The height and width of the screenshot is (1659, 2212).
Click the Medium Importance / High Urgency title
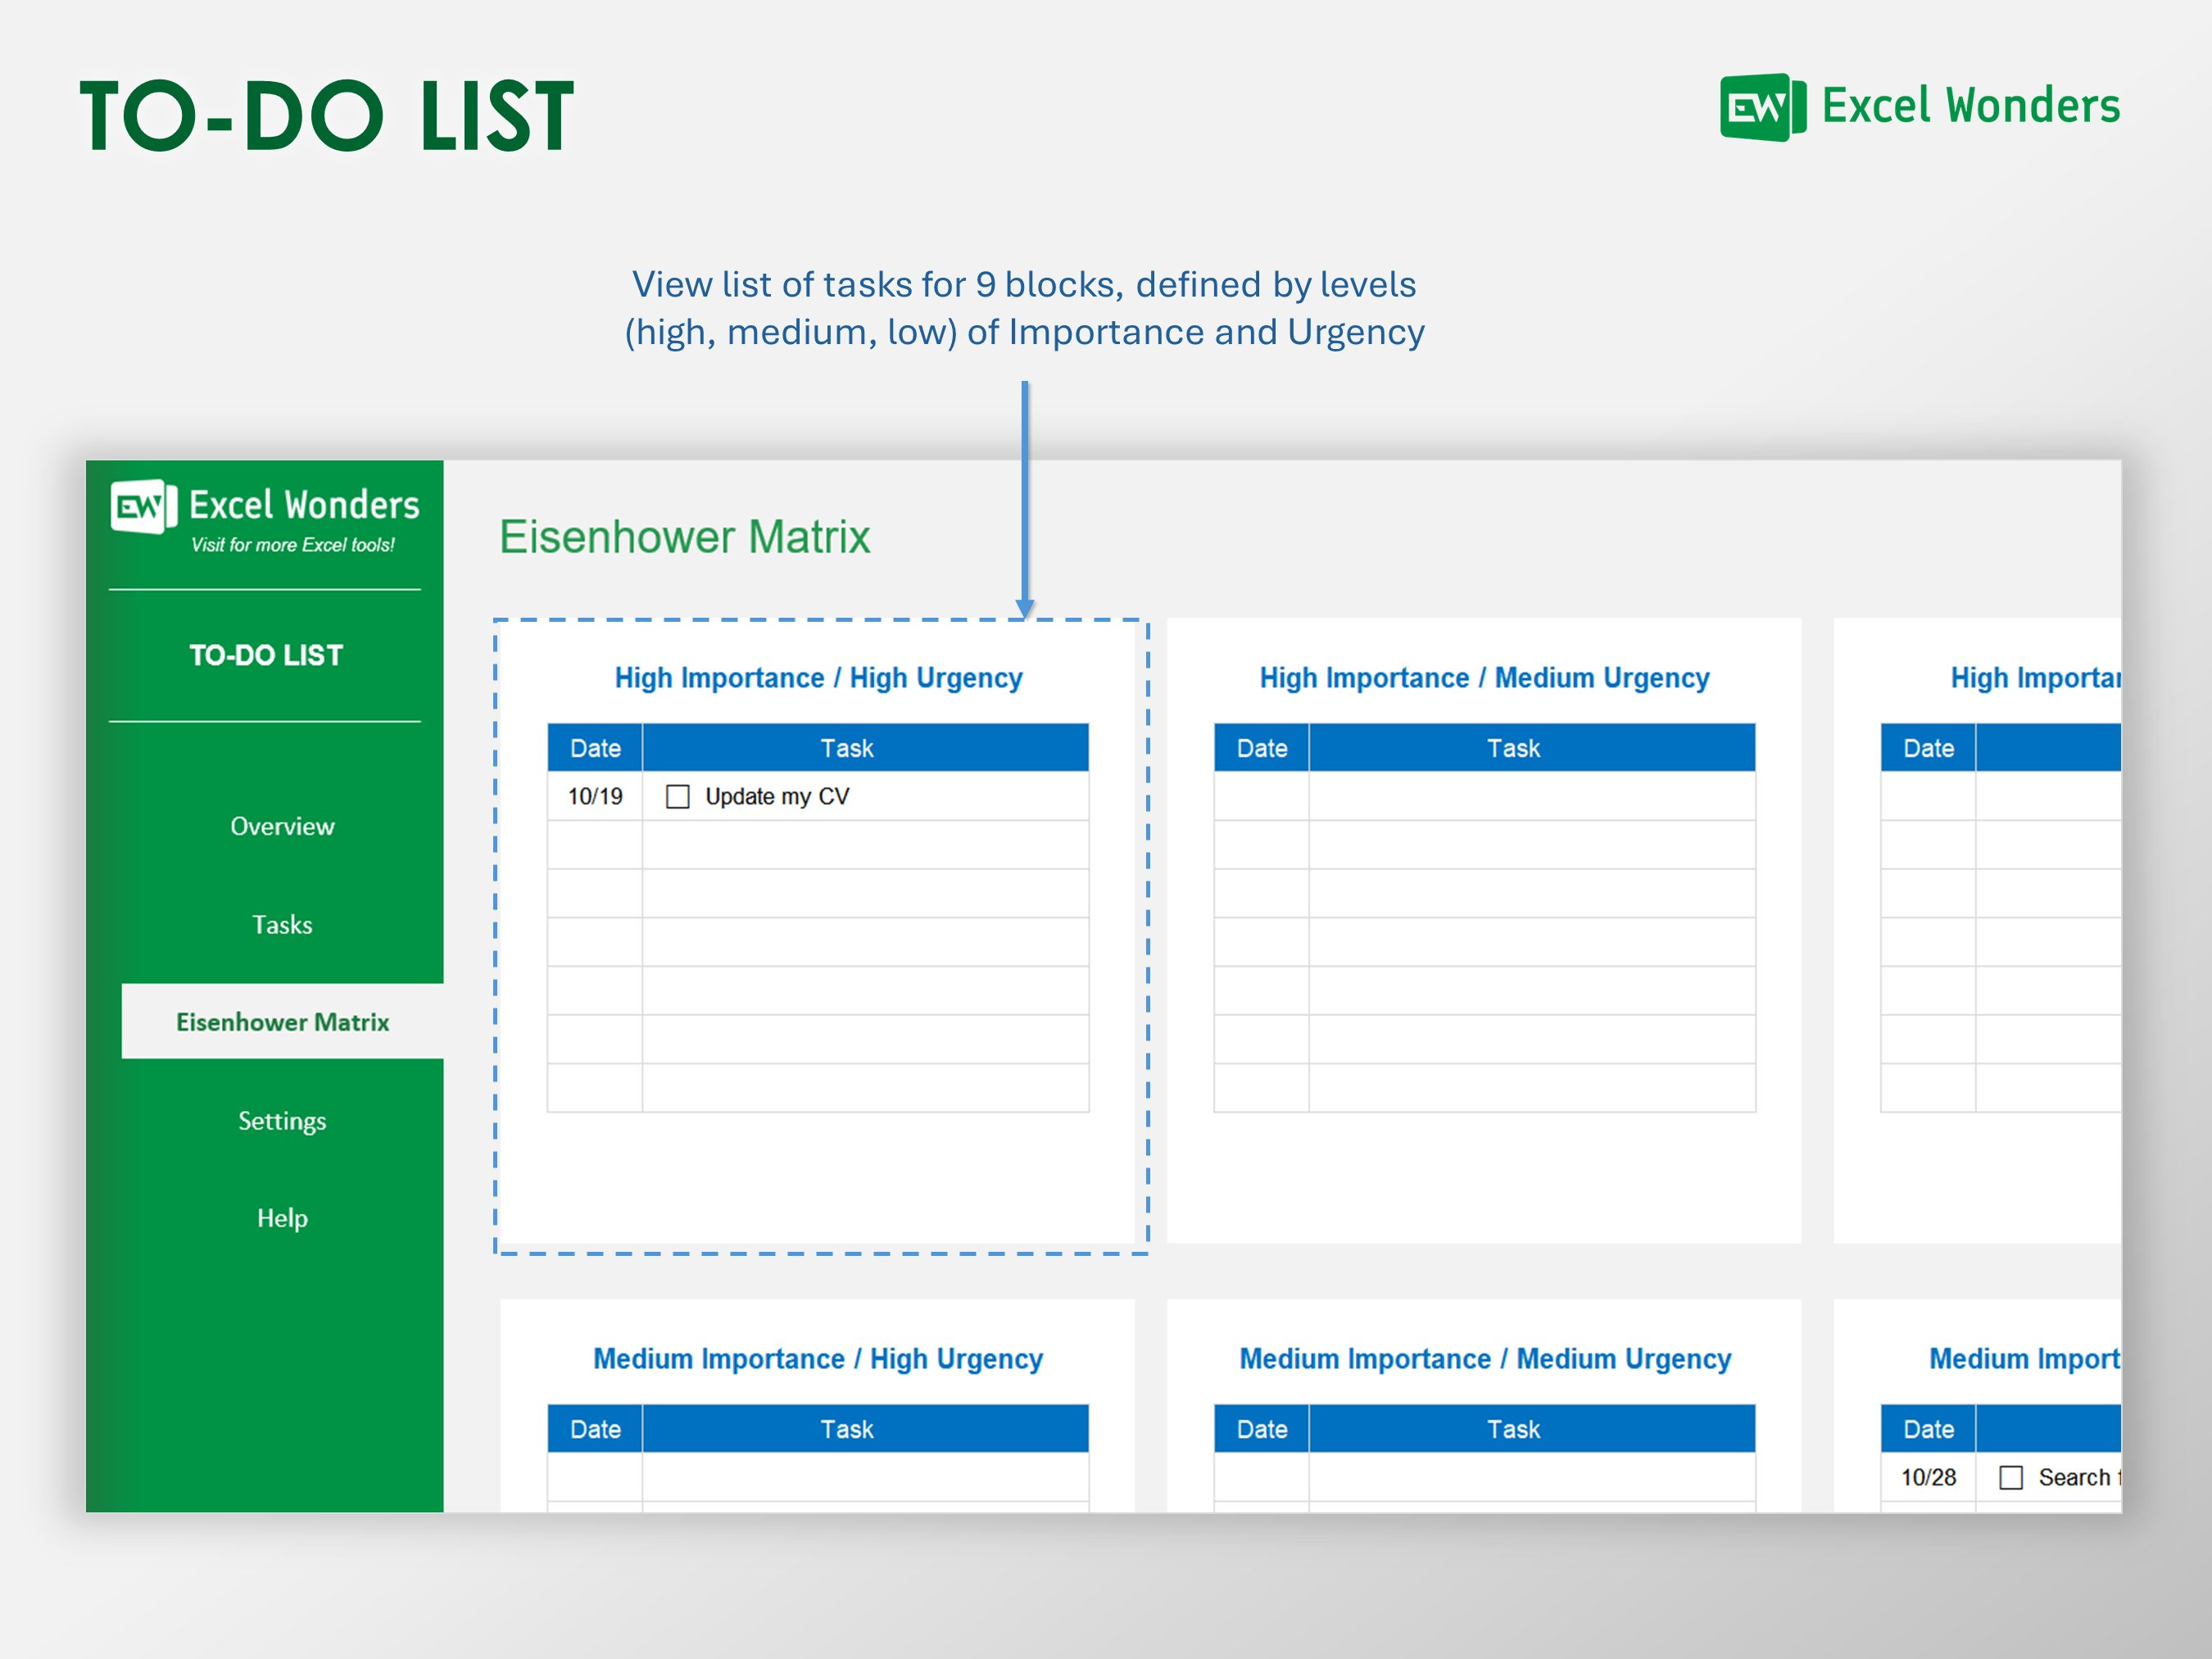pos(817,1358)
